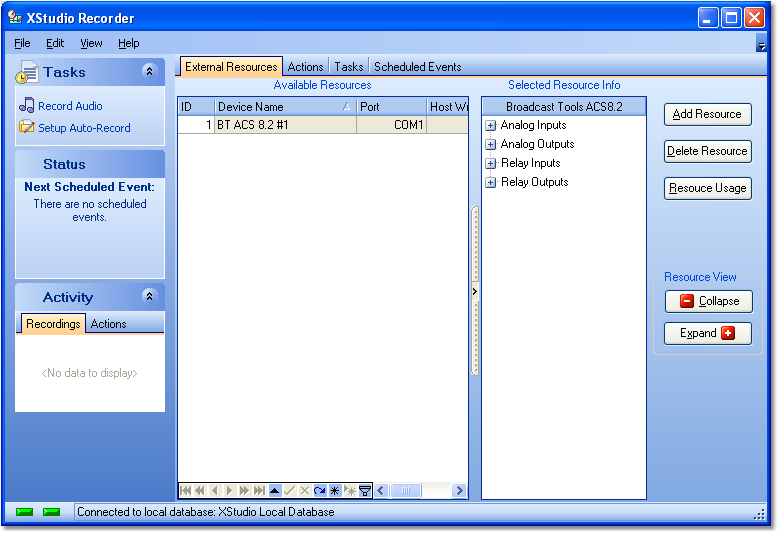Click the Add Resource button
The width and height of the screenshot is (778, 533).
click(x=708, y=114)
